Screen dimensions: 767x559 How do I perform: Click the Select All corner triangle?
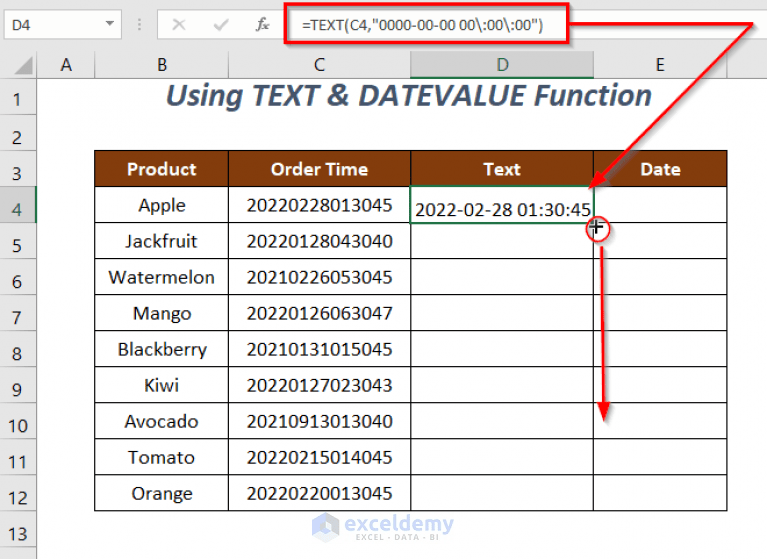pos(23,65)
